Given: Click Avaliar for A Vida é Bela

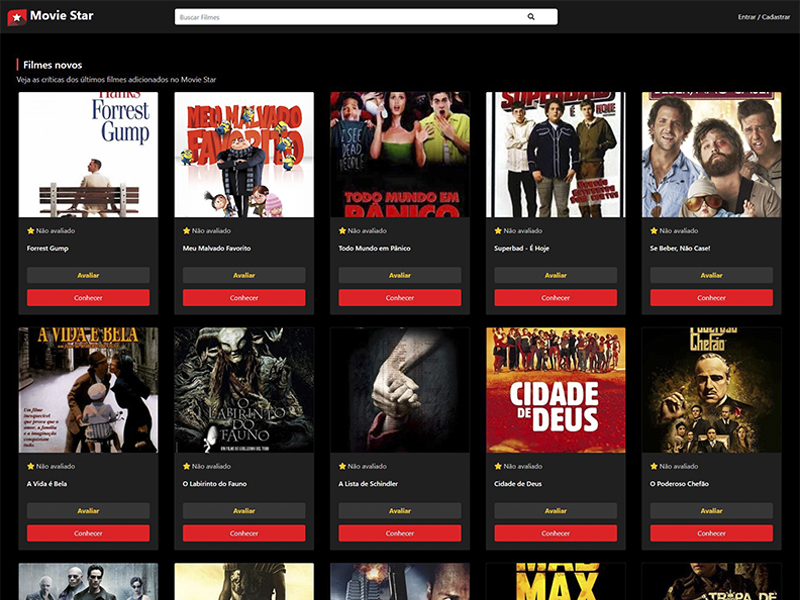Looking at the screenshot, I should click(x=88, y=511).
